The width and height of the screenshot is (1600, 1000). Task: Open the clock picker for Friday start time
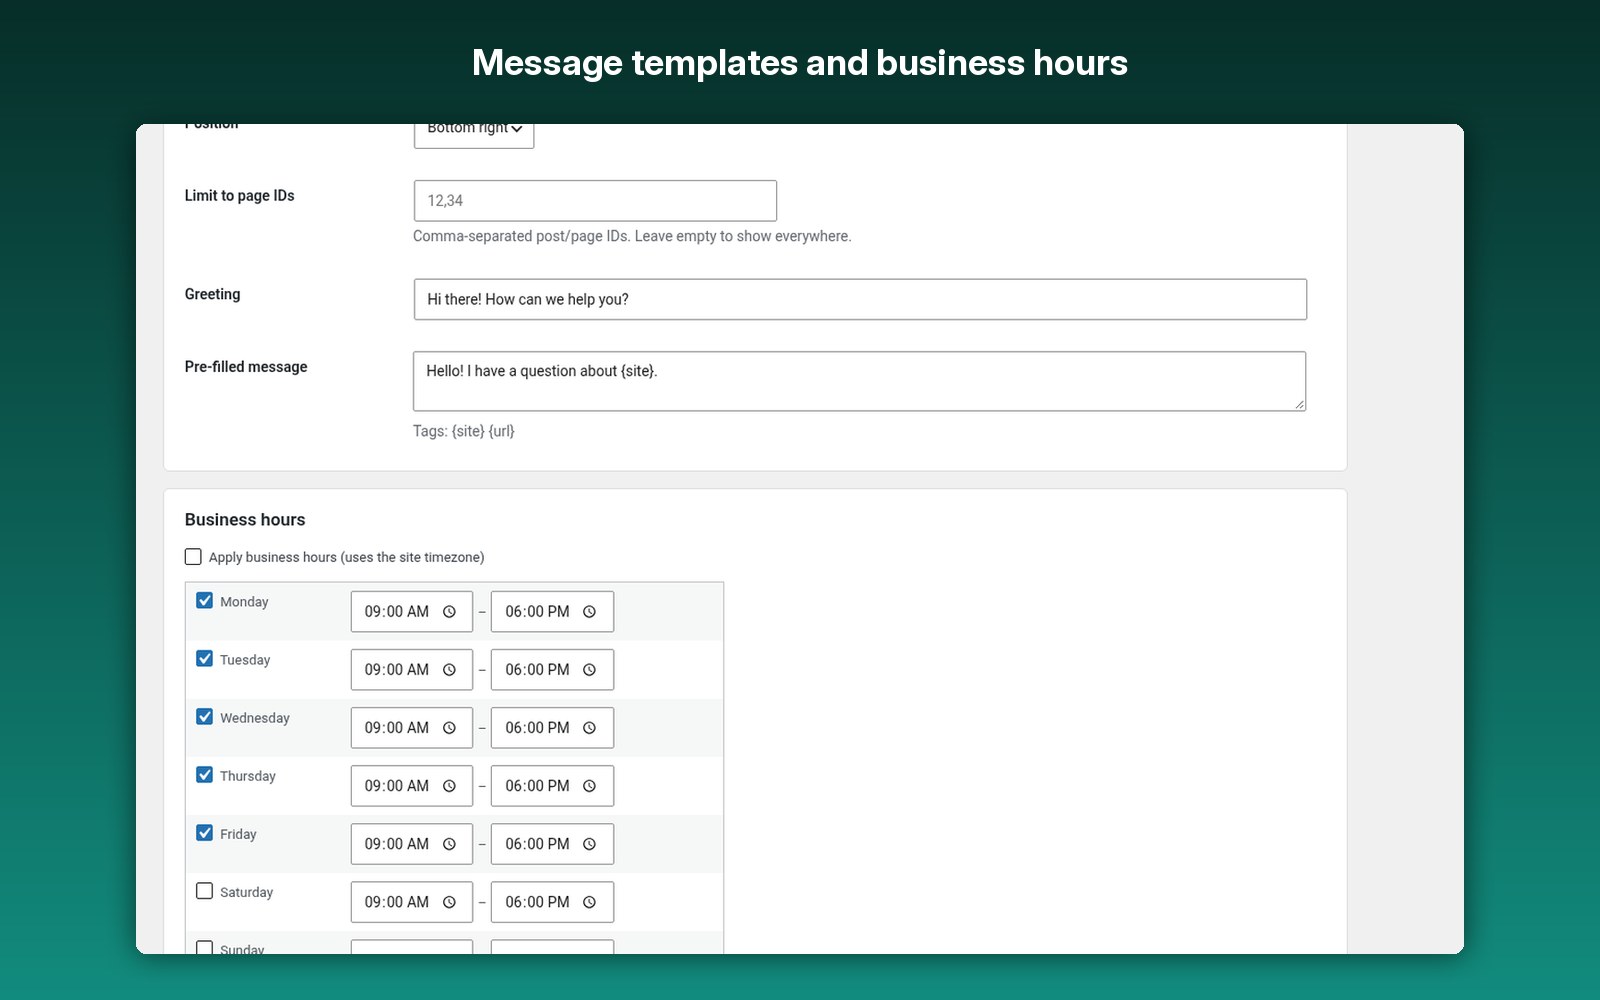tap(449, 844)
